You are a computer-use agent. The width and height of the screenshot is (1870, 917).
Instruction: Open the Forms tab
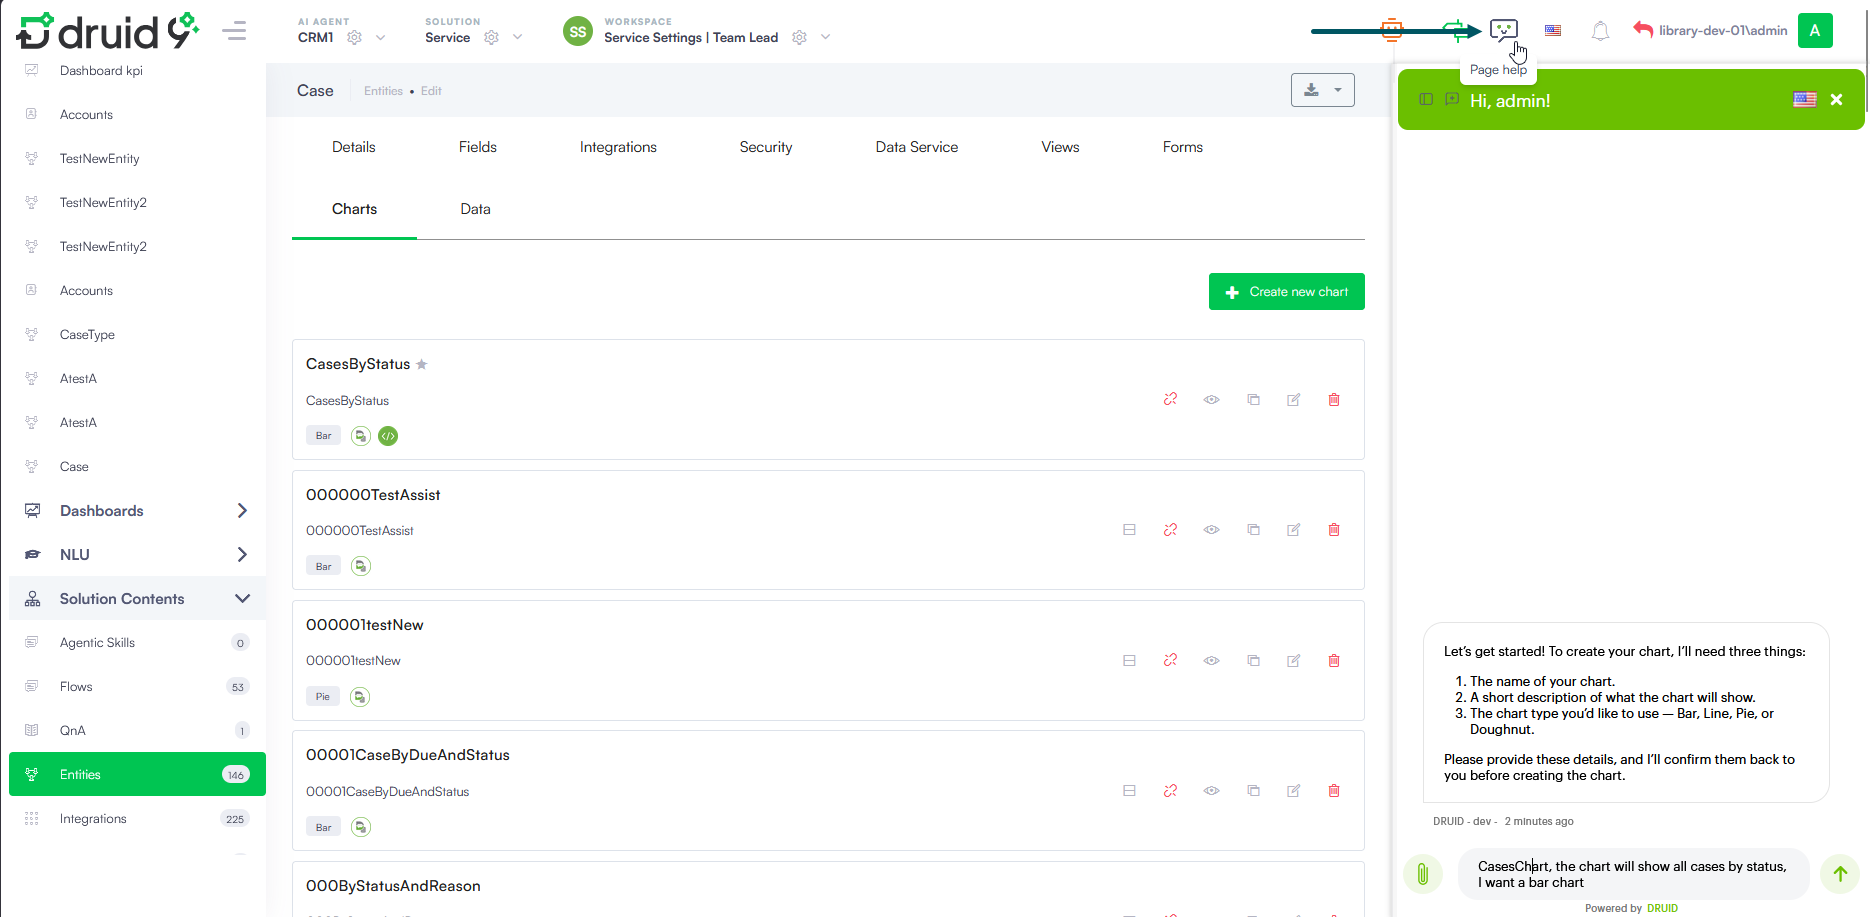1183,147
